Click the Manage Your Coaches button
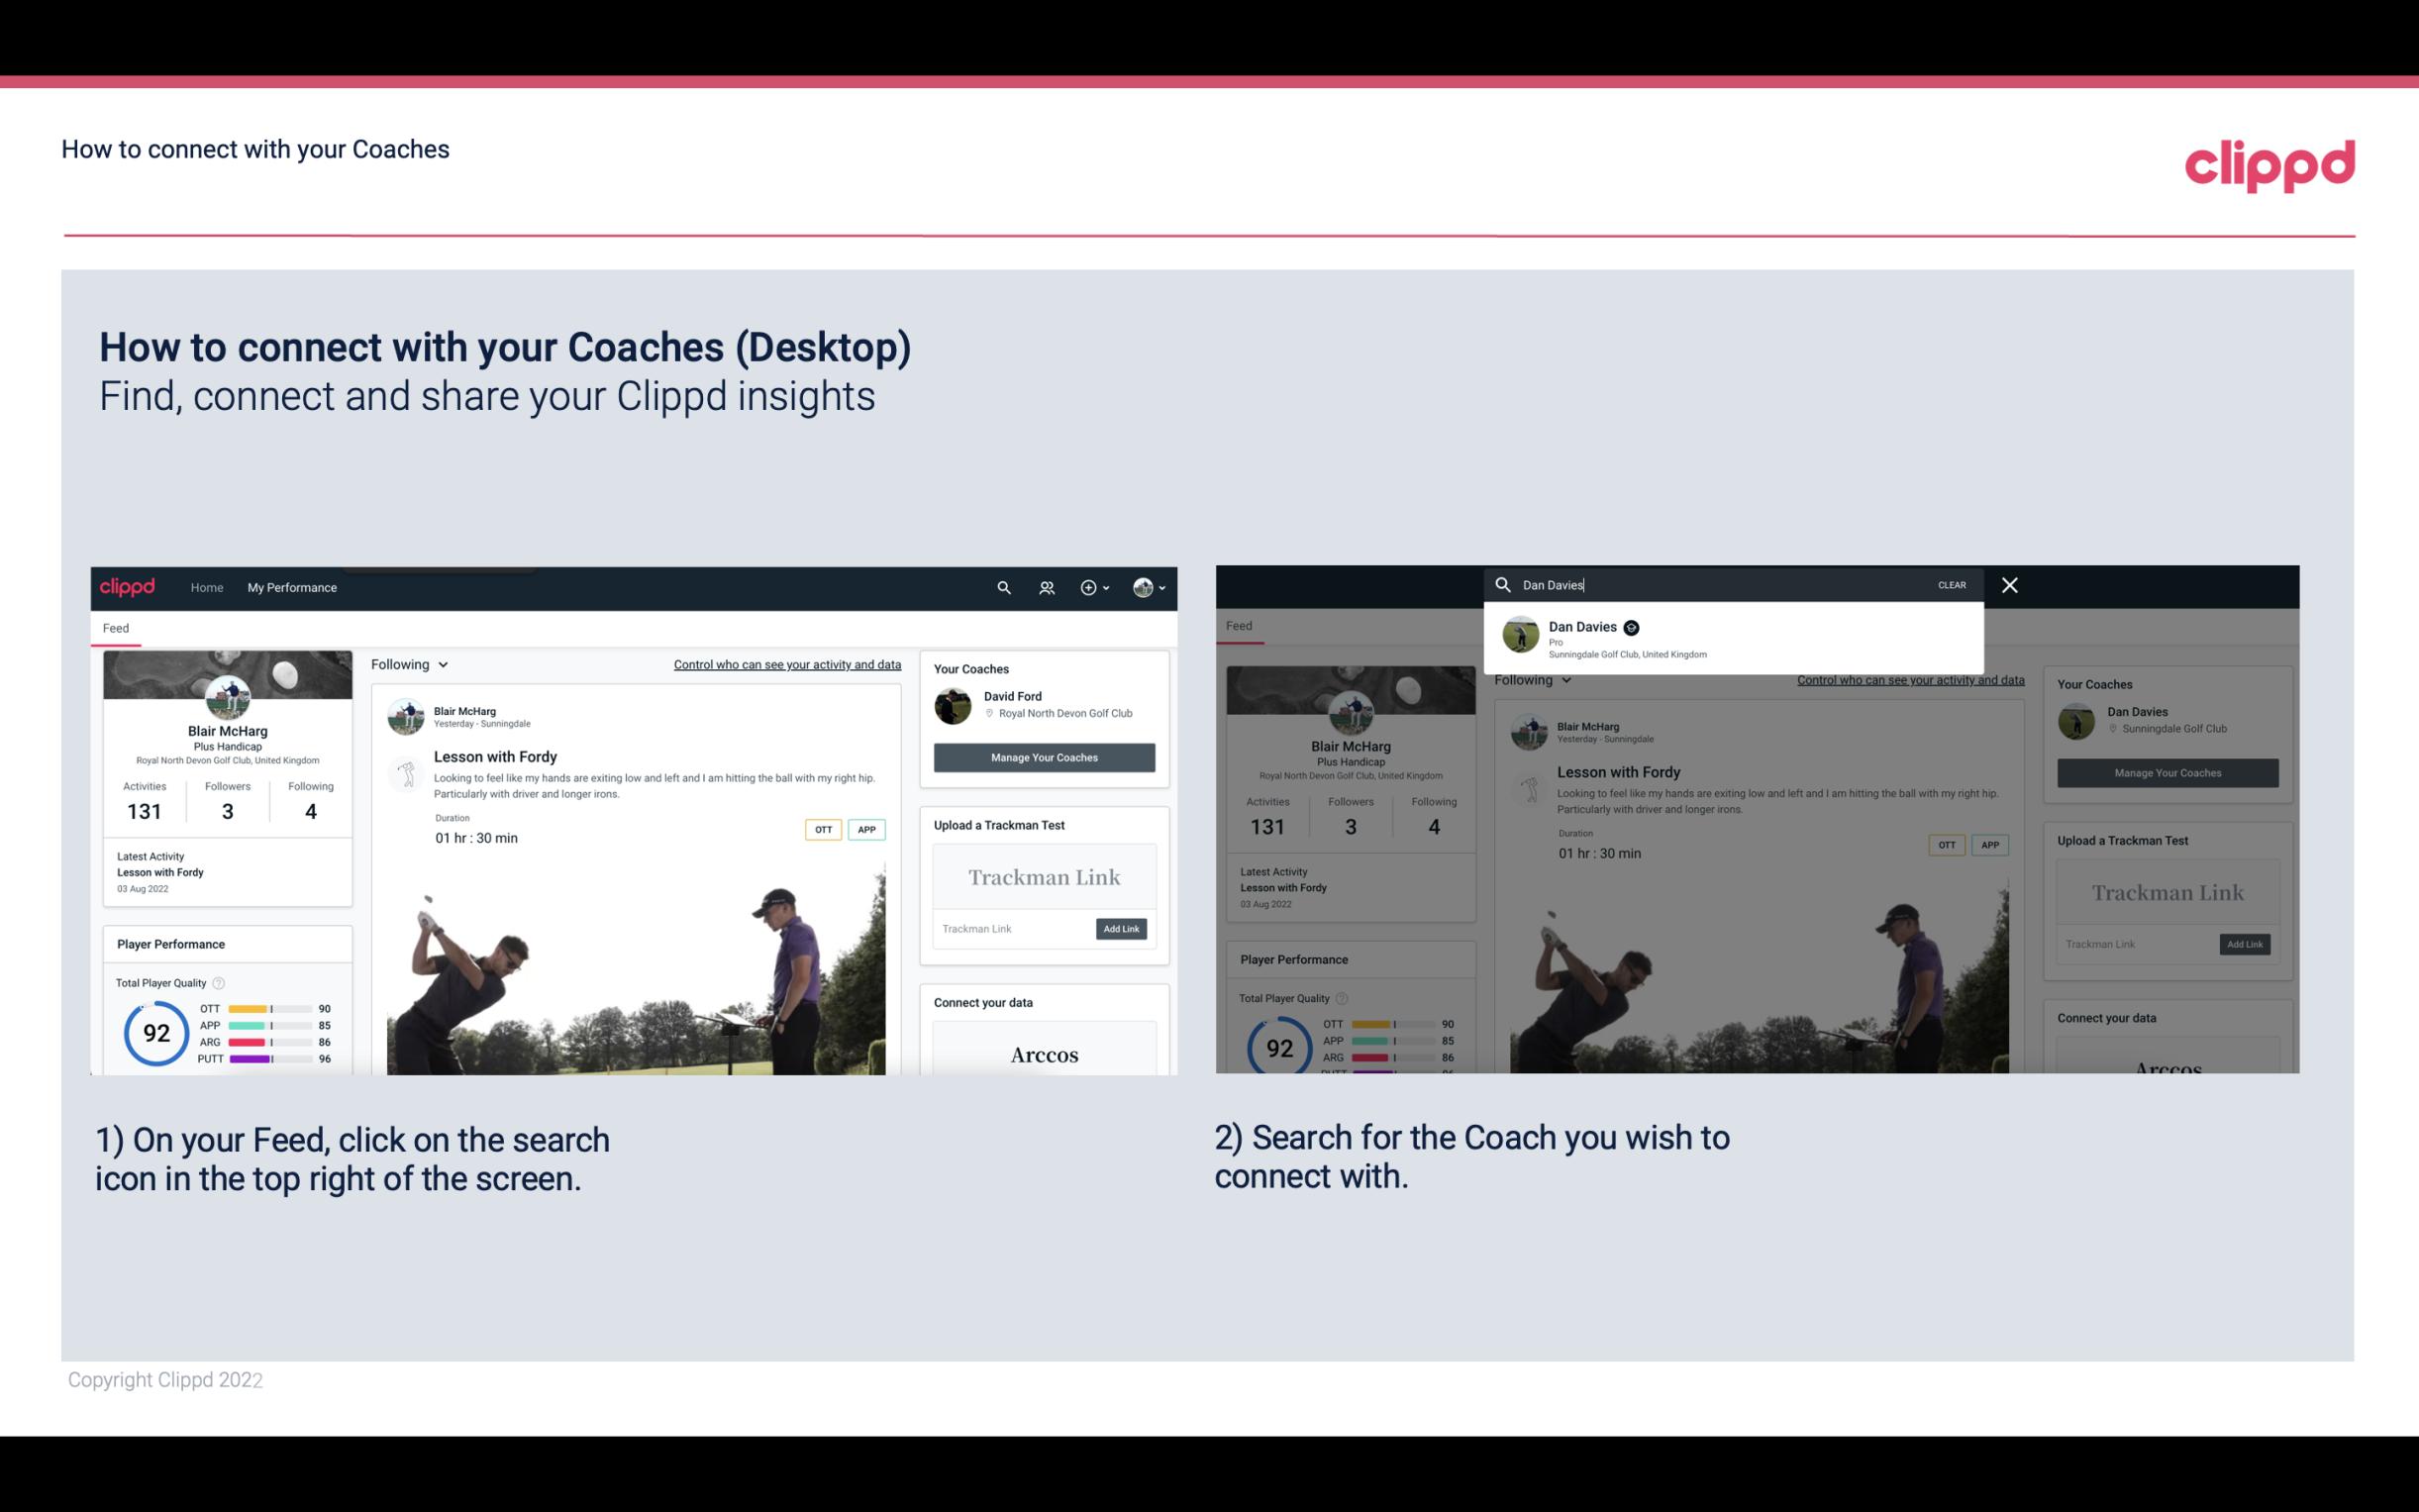 click(x=1044, y=756)
